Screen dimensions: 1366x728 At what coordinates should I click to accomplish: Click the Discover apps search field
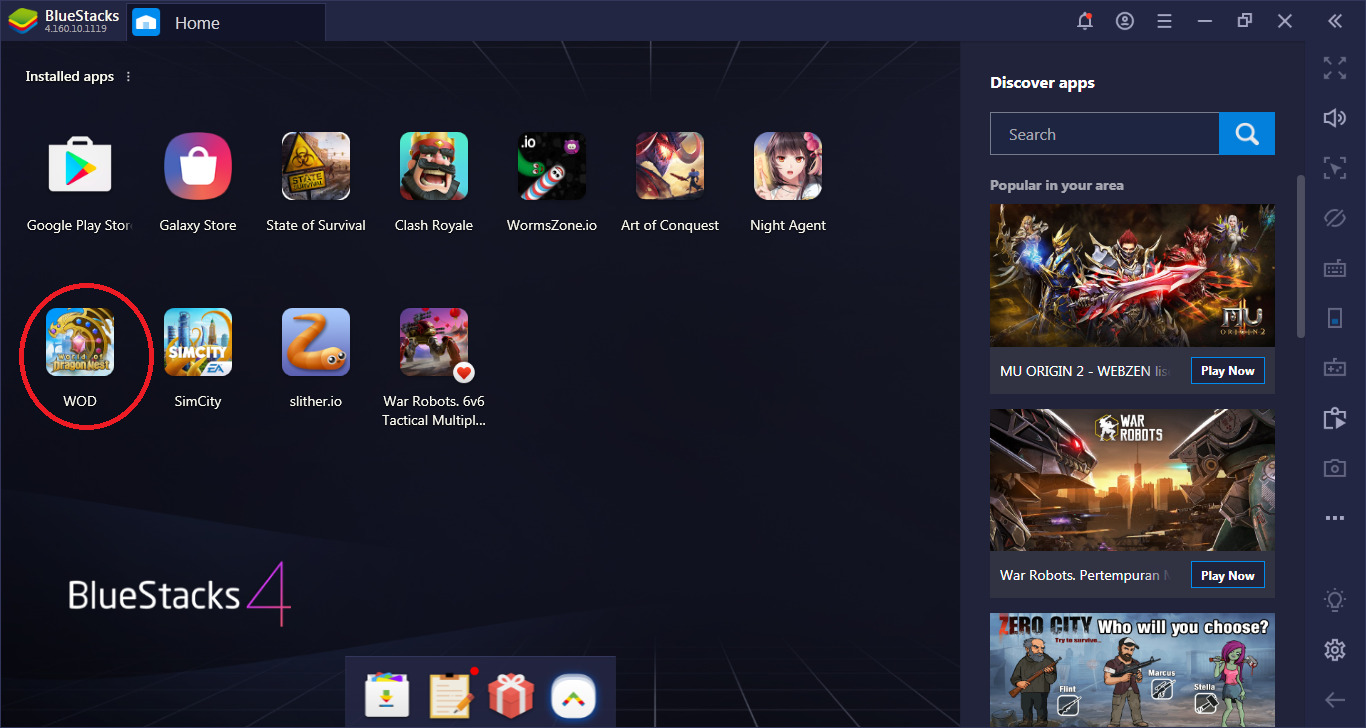pyautogui.click(x=1104, y=134)
